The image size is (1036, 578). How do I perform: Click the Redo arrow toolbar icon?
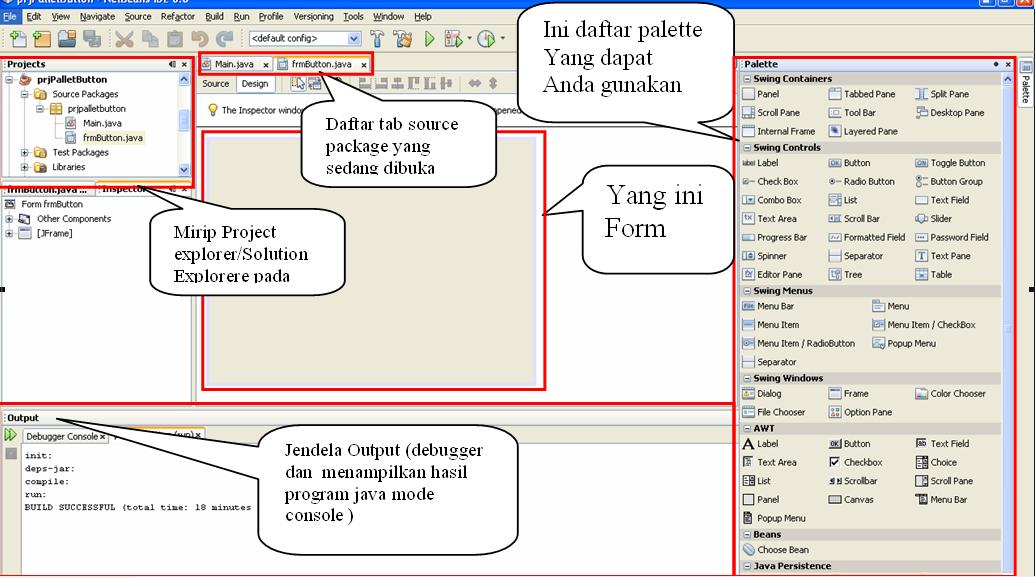click(x=225, y=39)
